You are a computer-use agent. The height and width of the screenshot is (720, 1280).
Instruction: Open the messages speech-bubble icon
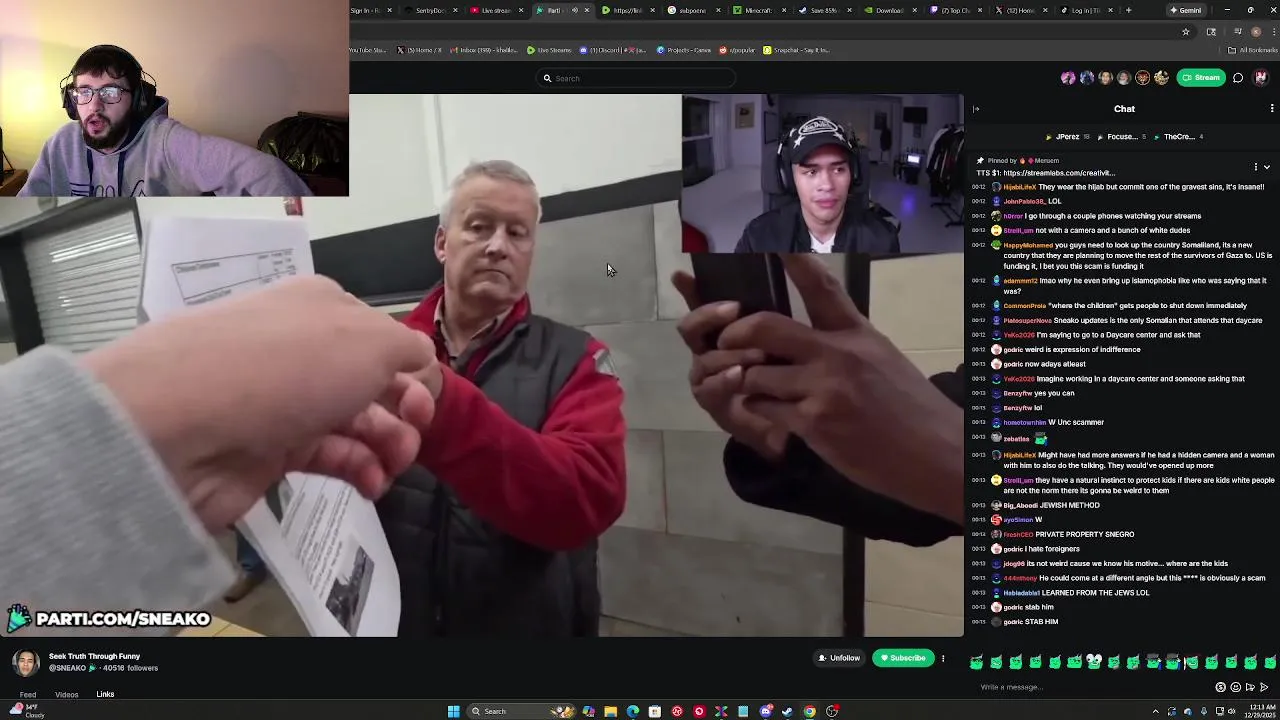(x=1238, y=78)
